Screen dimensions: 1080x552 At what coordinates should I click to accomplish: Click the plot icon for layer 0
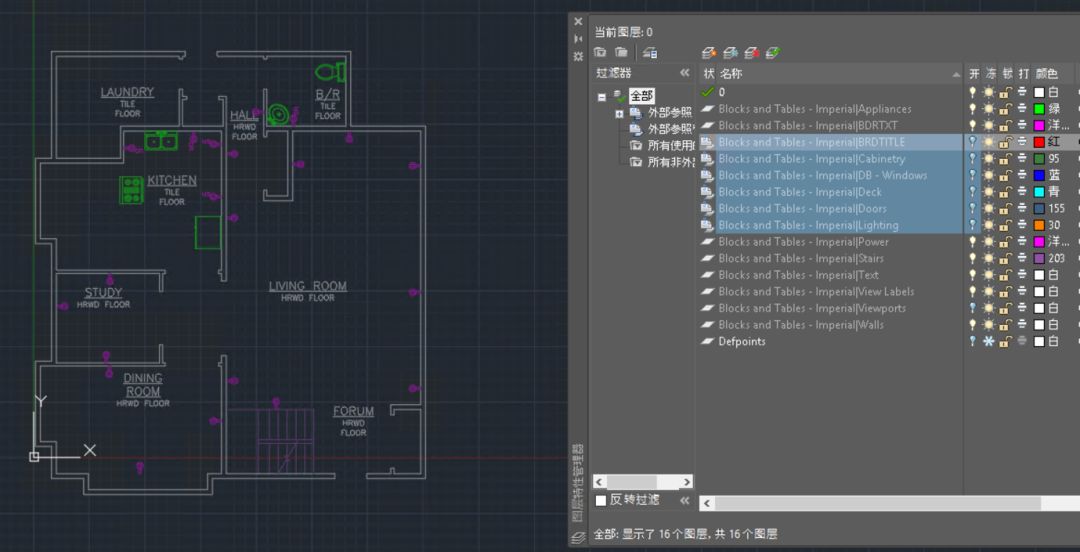(x=1022, y=92)
